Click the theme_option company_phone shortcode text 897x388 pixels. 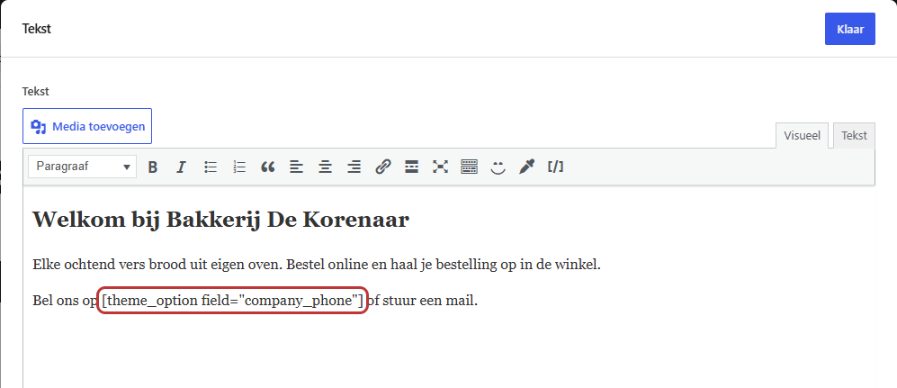pyautogui.click(x=232, y=300)
